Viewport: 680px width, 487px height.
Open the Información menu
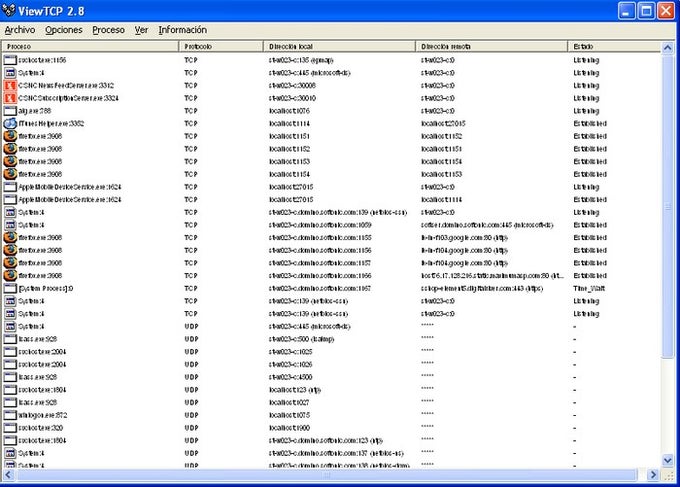tap(183, 30)
